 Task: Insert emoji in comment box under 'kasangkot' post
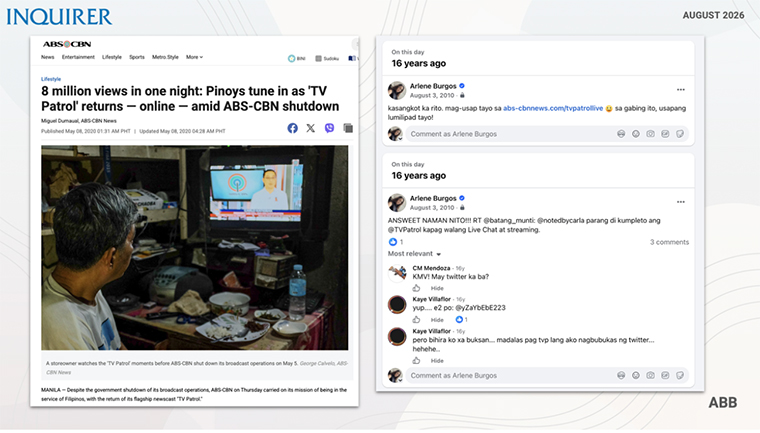click(x=635, y=134)
